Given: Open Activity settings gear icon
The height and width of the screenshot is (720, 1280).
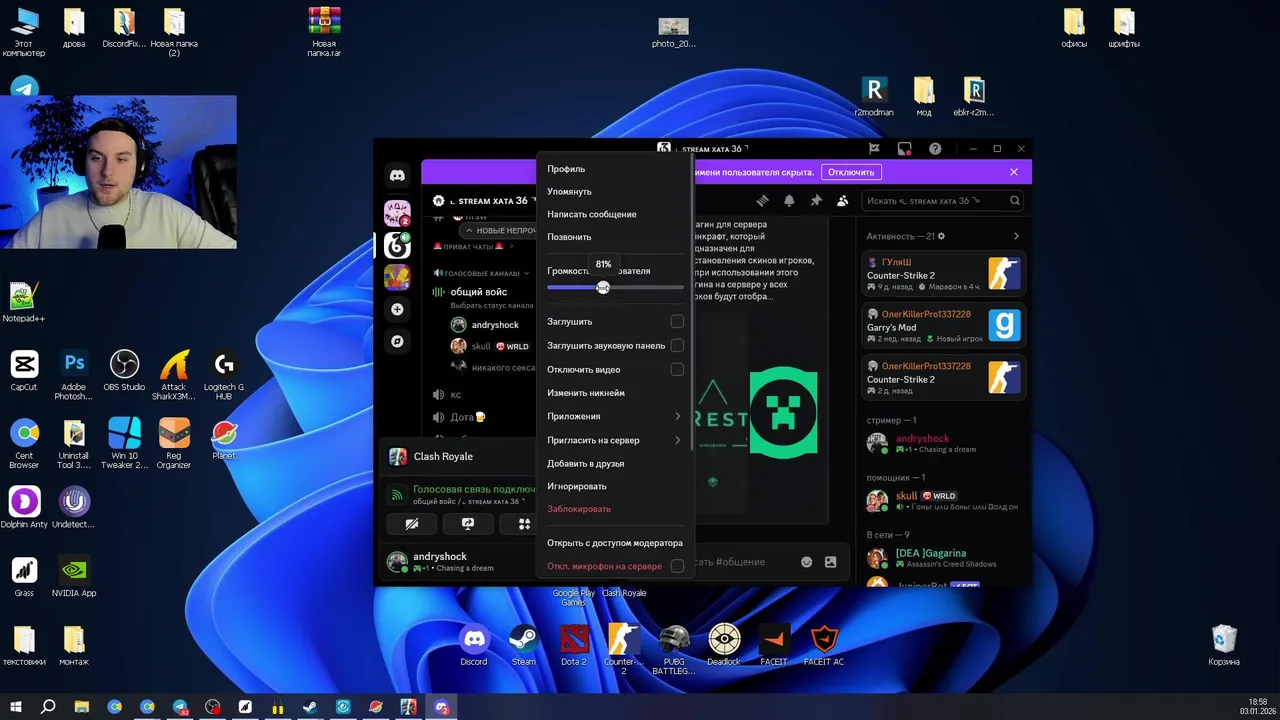Looking at the screenshot, I should 941,237.
